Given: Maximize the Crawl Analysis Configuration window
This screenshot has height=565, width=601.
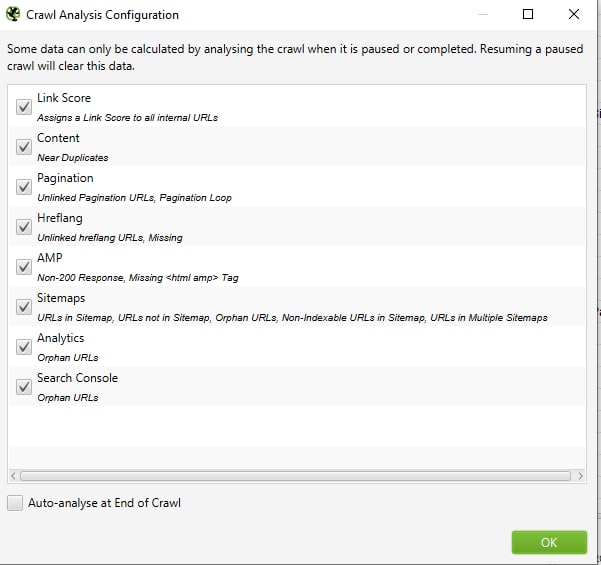Looking at the screenshot, I should point(528,14).
